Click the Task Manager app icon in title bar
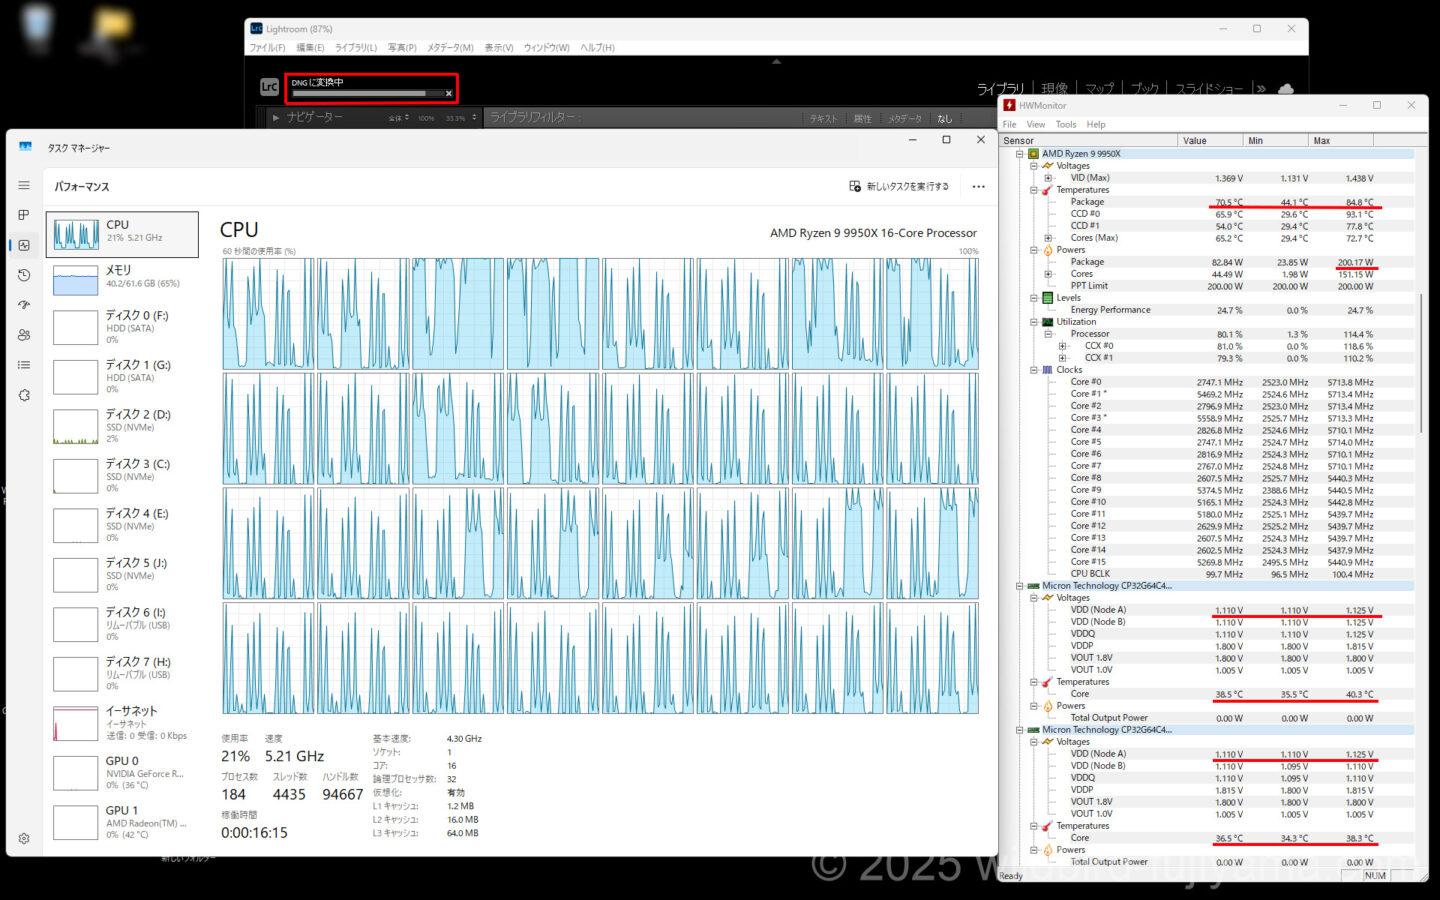 (25, 146)
